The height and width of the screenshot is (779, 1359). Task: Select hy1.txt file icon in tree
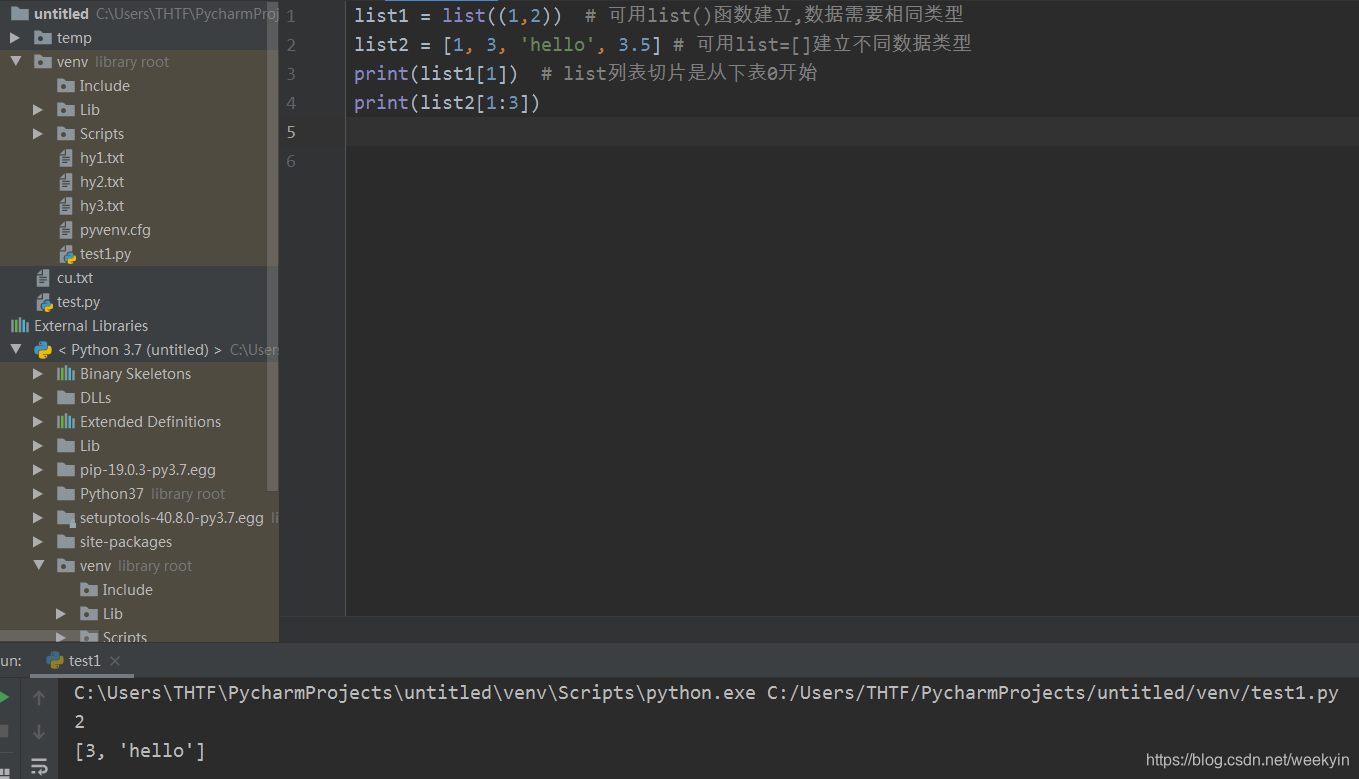[x=66, y=158]
